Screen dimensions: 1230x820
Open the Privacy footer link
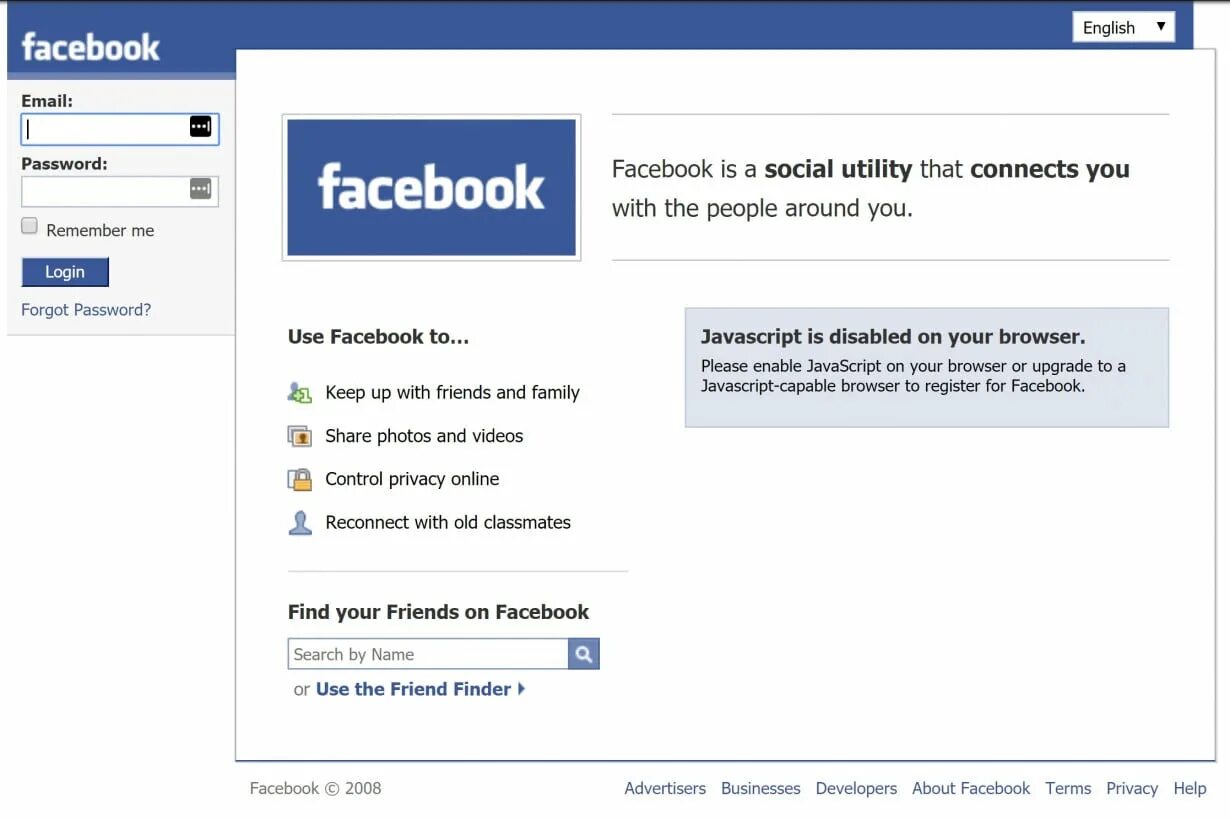1132,788
